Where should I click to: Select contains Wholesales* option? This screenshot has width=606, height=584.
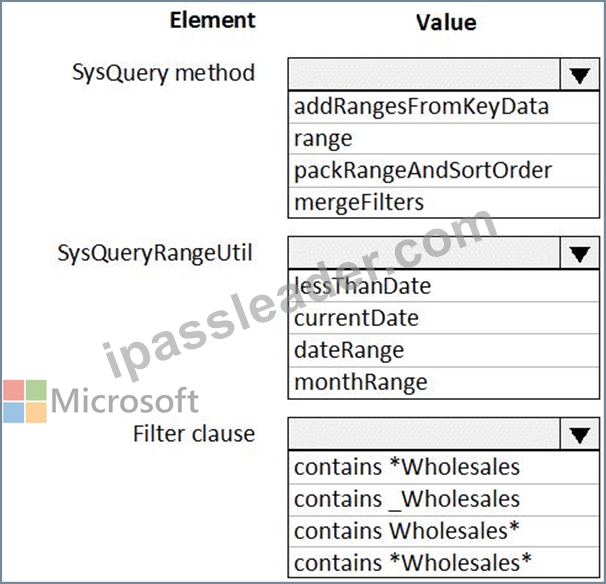click(x=444, y=531)
